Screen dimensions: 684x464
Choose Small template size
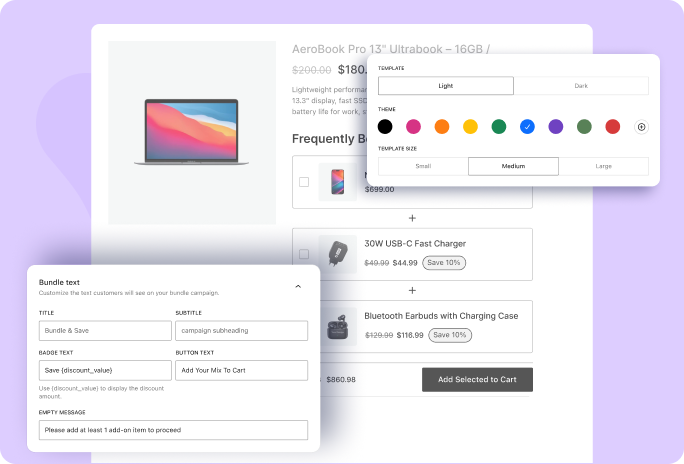(423, 166)
